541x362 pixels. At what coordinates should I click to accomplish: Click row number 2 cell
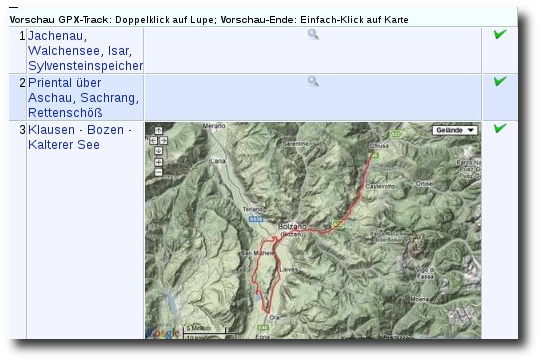click(x=18, y=98)
